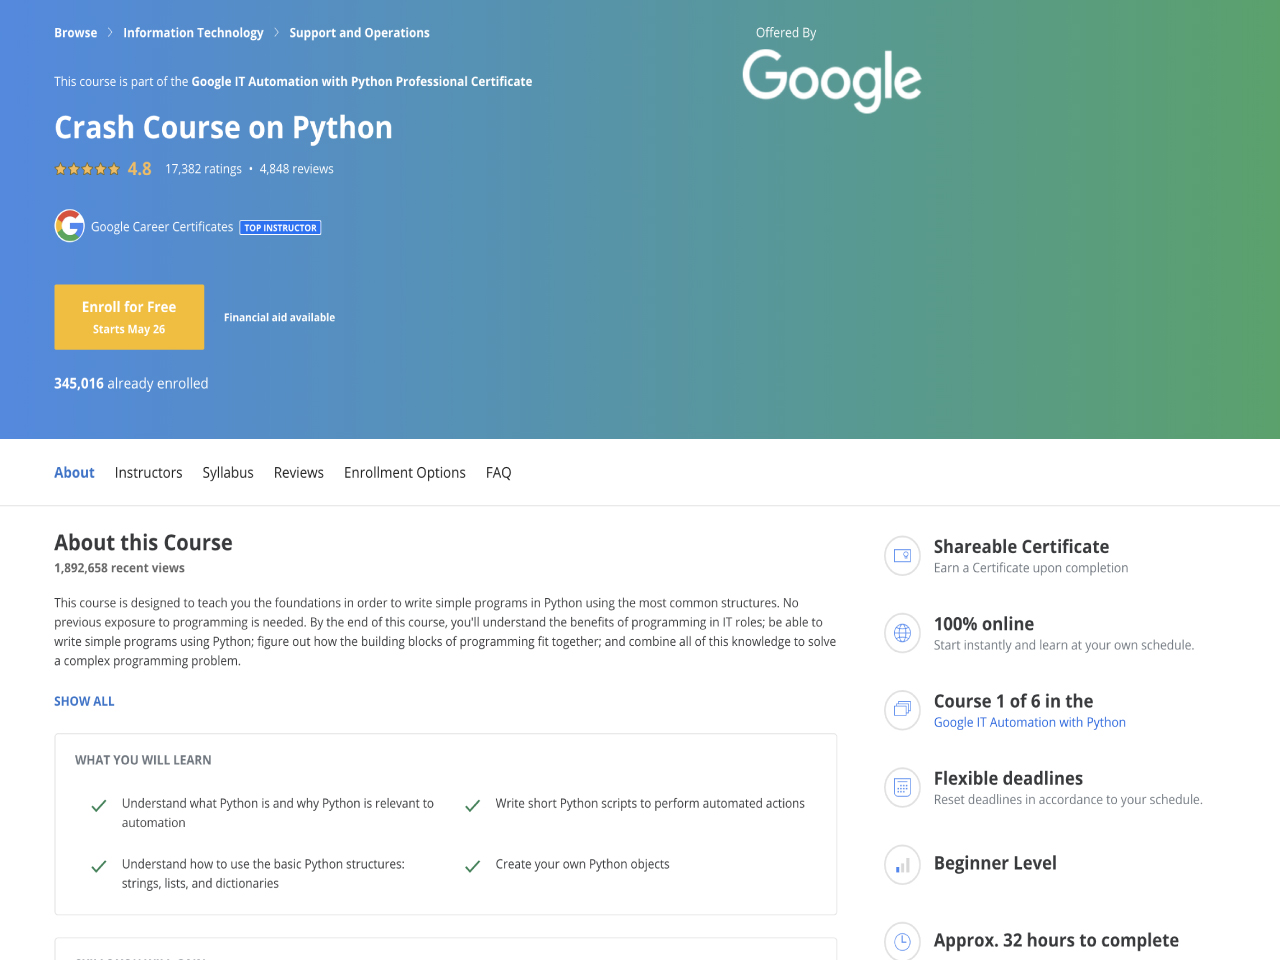
Task: Open the Enrollment Options tab
Action: pyautogui.click(x=405, y=473)
